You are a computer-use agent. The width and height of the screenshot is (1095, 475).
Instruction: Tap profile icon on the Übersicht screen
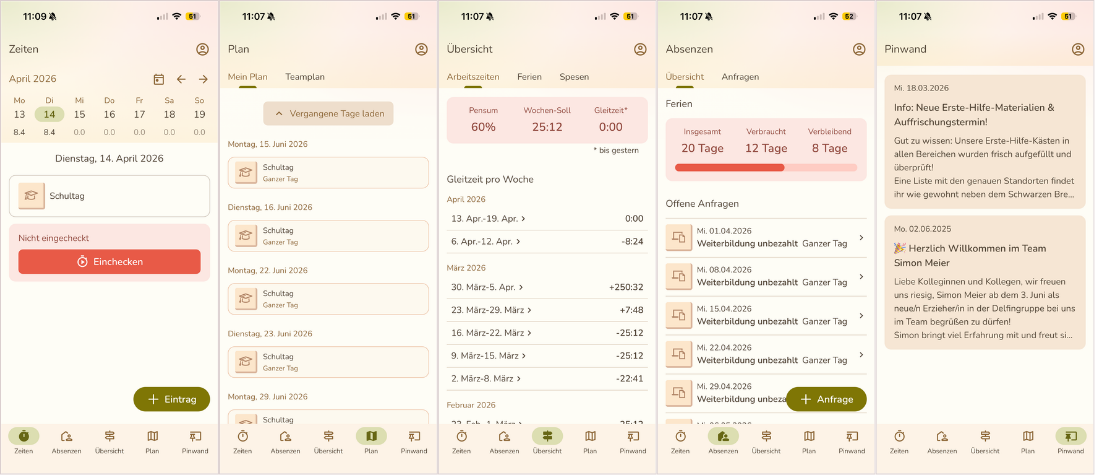click(x=640, y=49)
